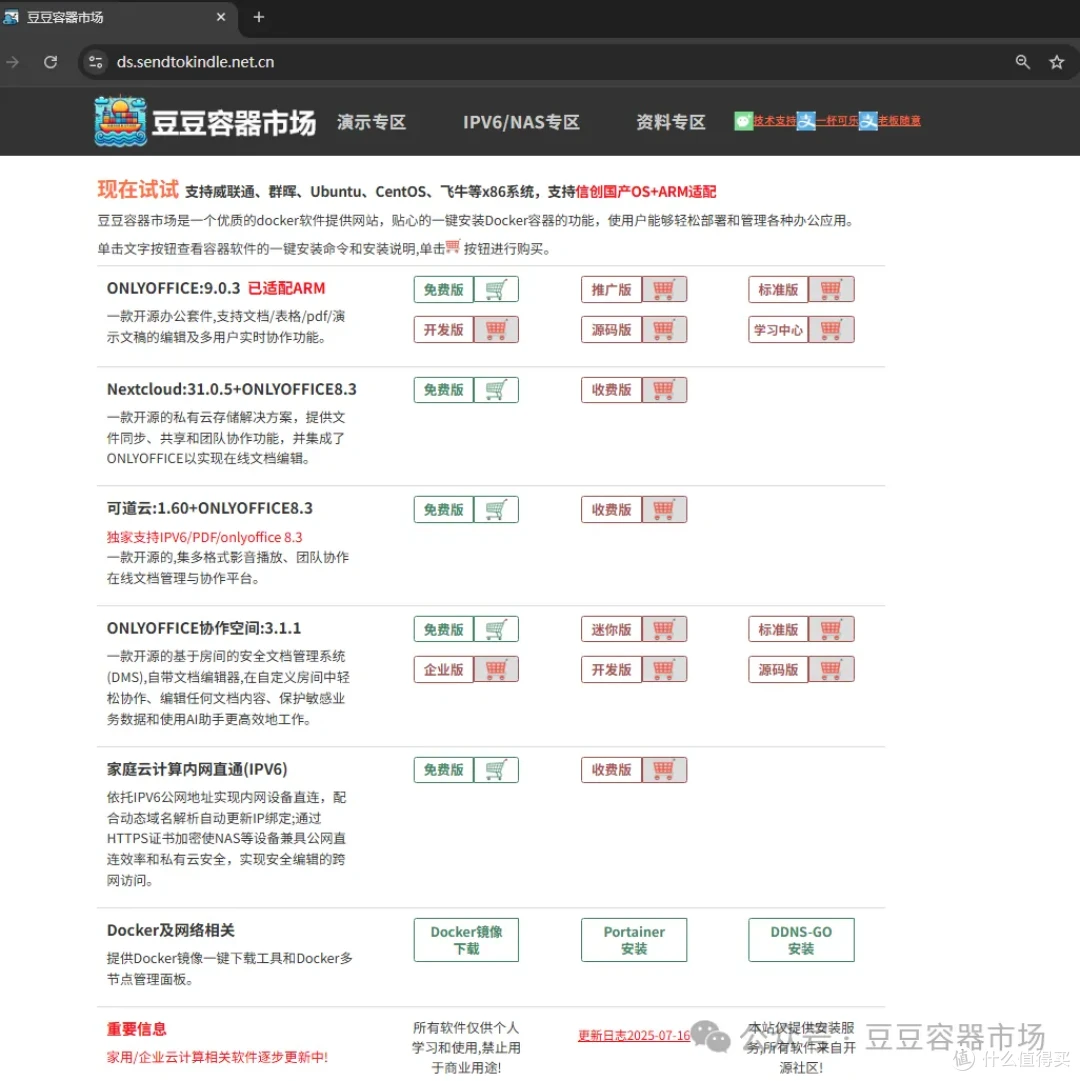Click the ONLYOFFICE 9.0.3 免费版 button

point(444,290)
